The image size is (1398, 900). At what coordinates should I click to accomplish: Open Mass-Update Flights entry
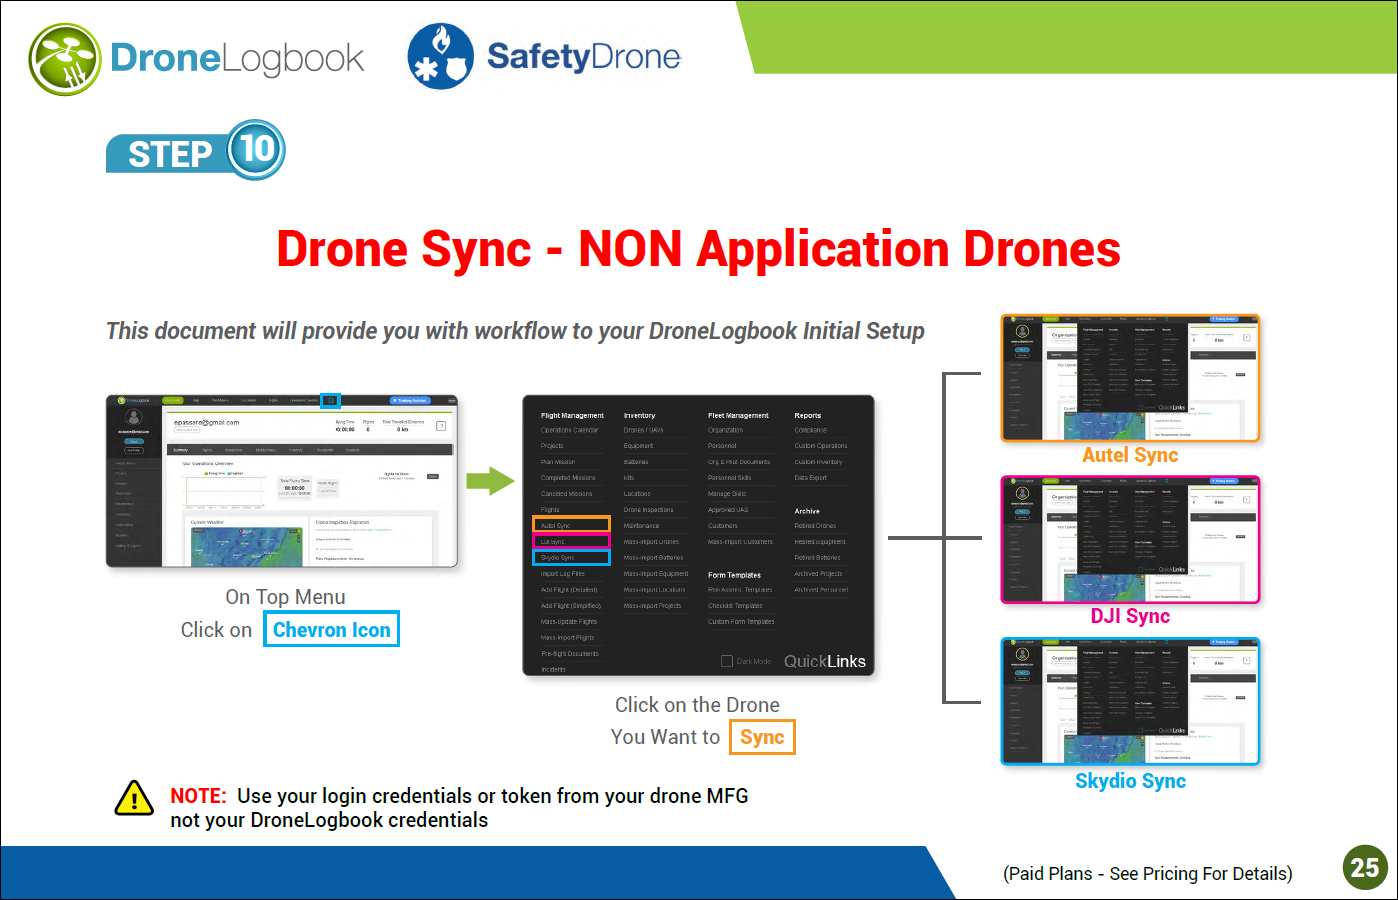tap(569, 622)
